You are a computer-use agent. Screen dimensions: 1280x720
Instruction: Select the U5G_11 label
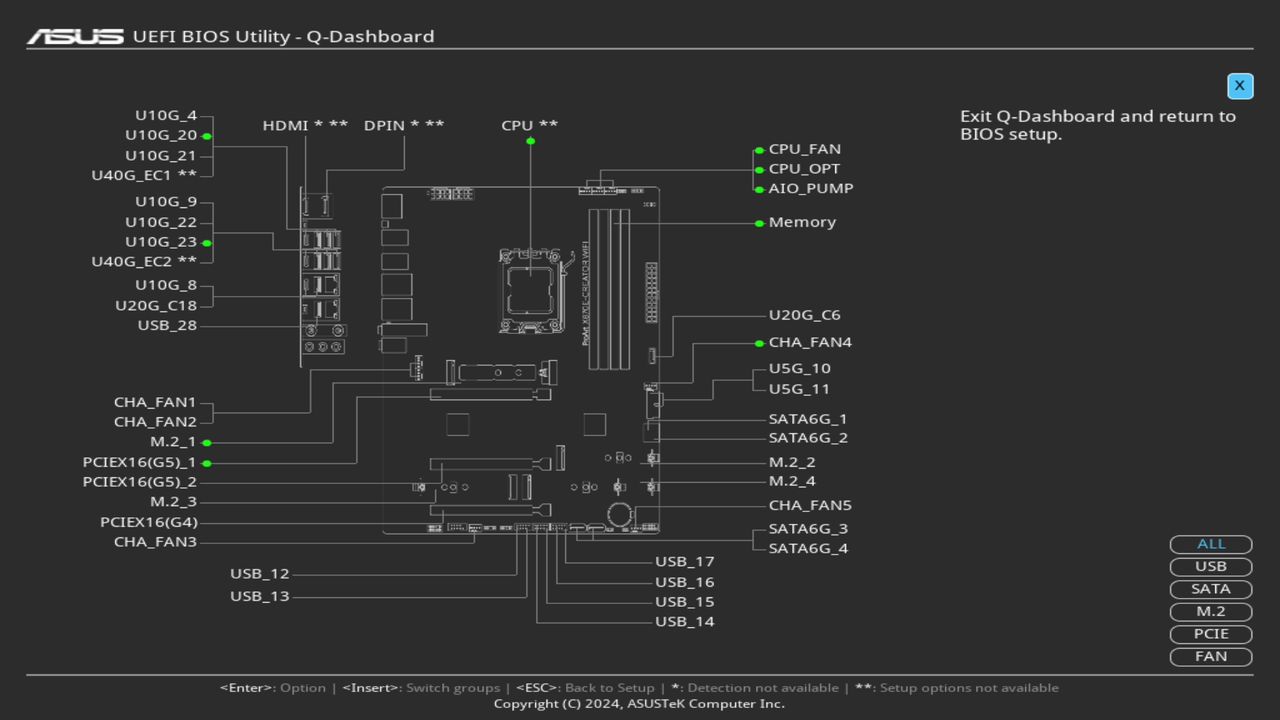point(799,389)
